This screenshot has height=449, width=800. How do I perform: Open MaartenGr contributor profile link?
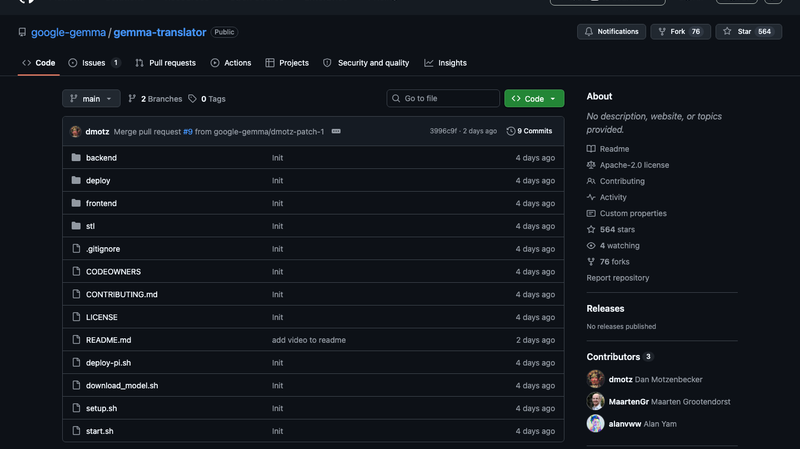[629, 402]
